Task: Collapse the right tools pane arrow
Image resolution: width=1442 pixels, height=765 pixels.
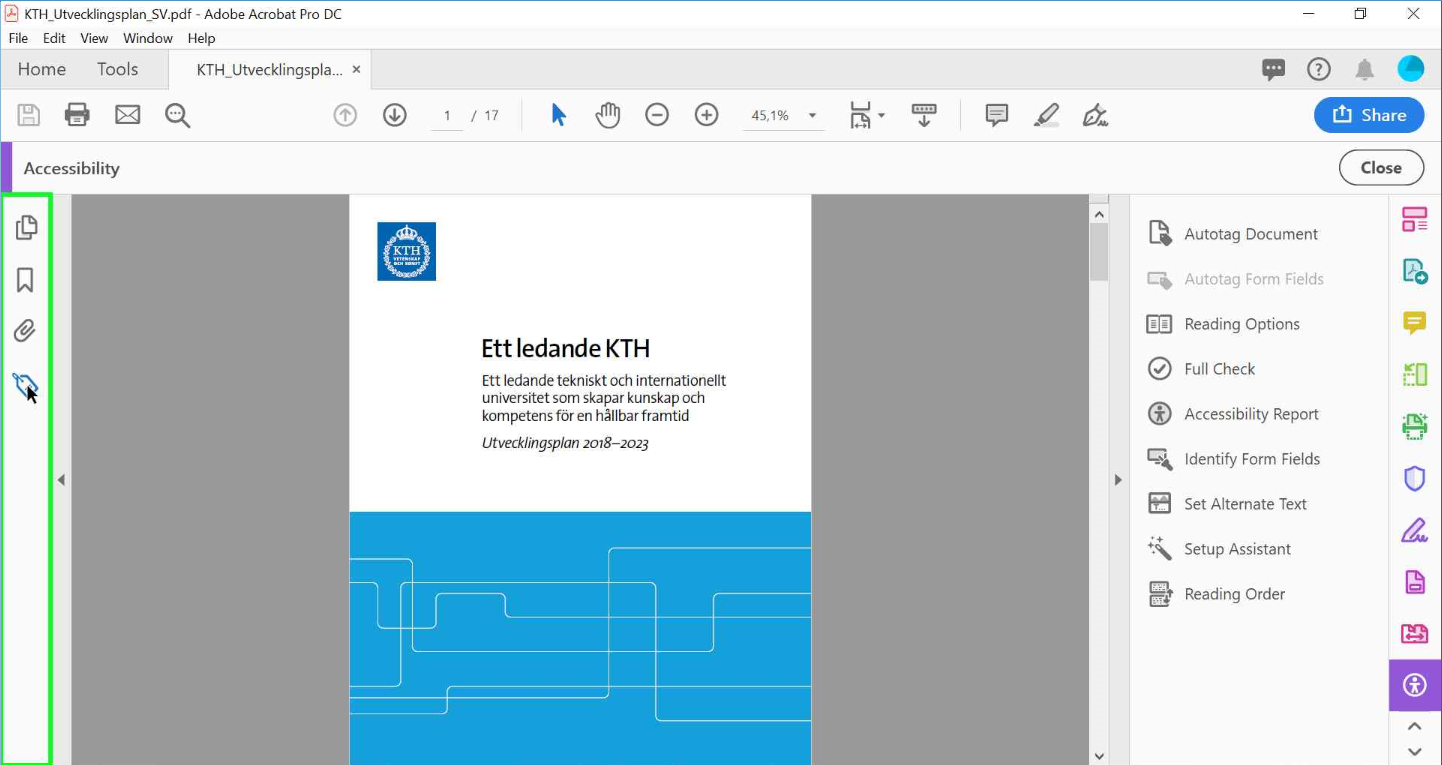Action: tap(1118, 480)
